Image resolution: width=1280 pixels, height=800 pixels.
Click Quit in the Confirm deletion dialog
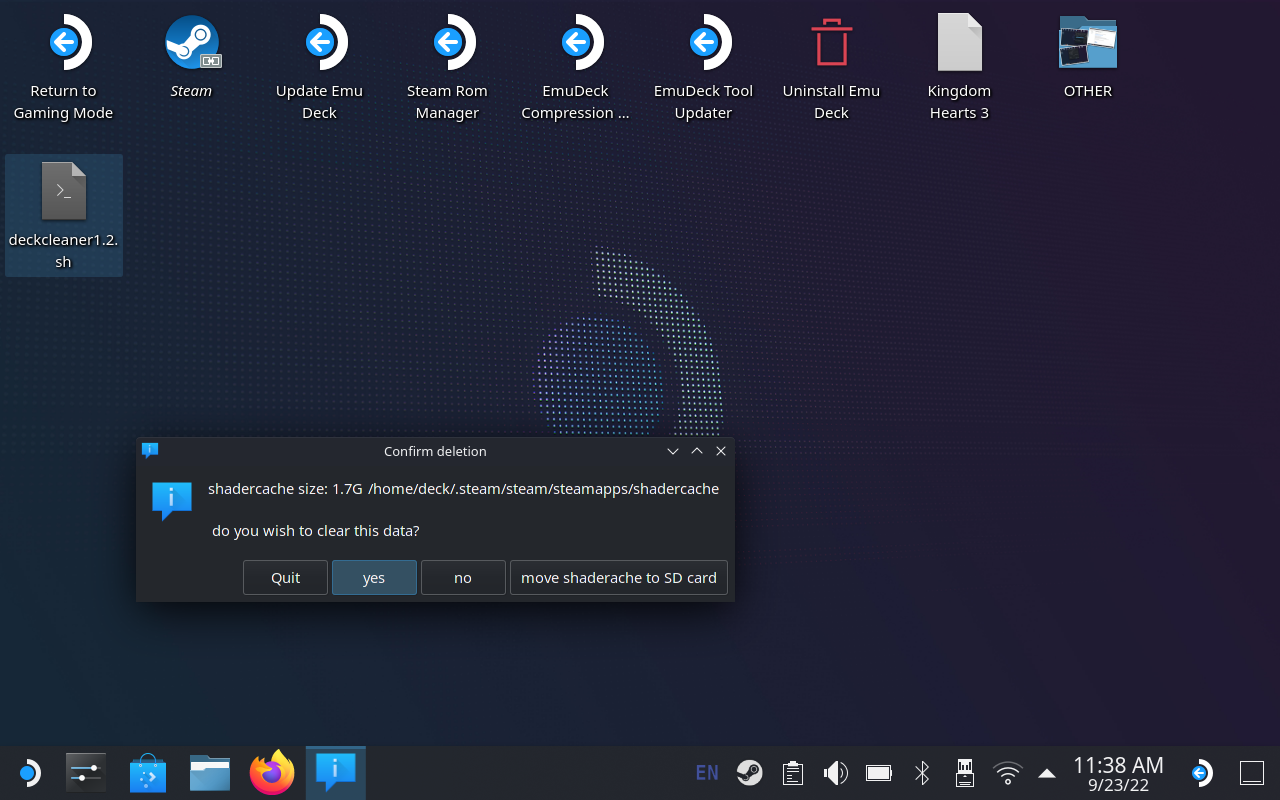coord(285,578)
